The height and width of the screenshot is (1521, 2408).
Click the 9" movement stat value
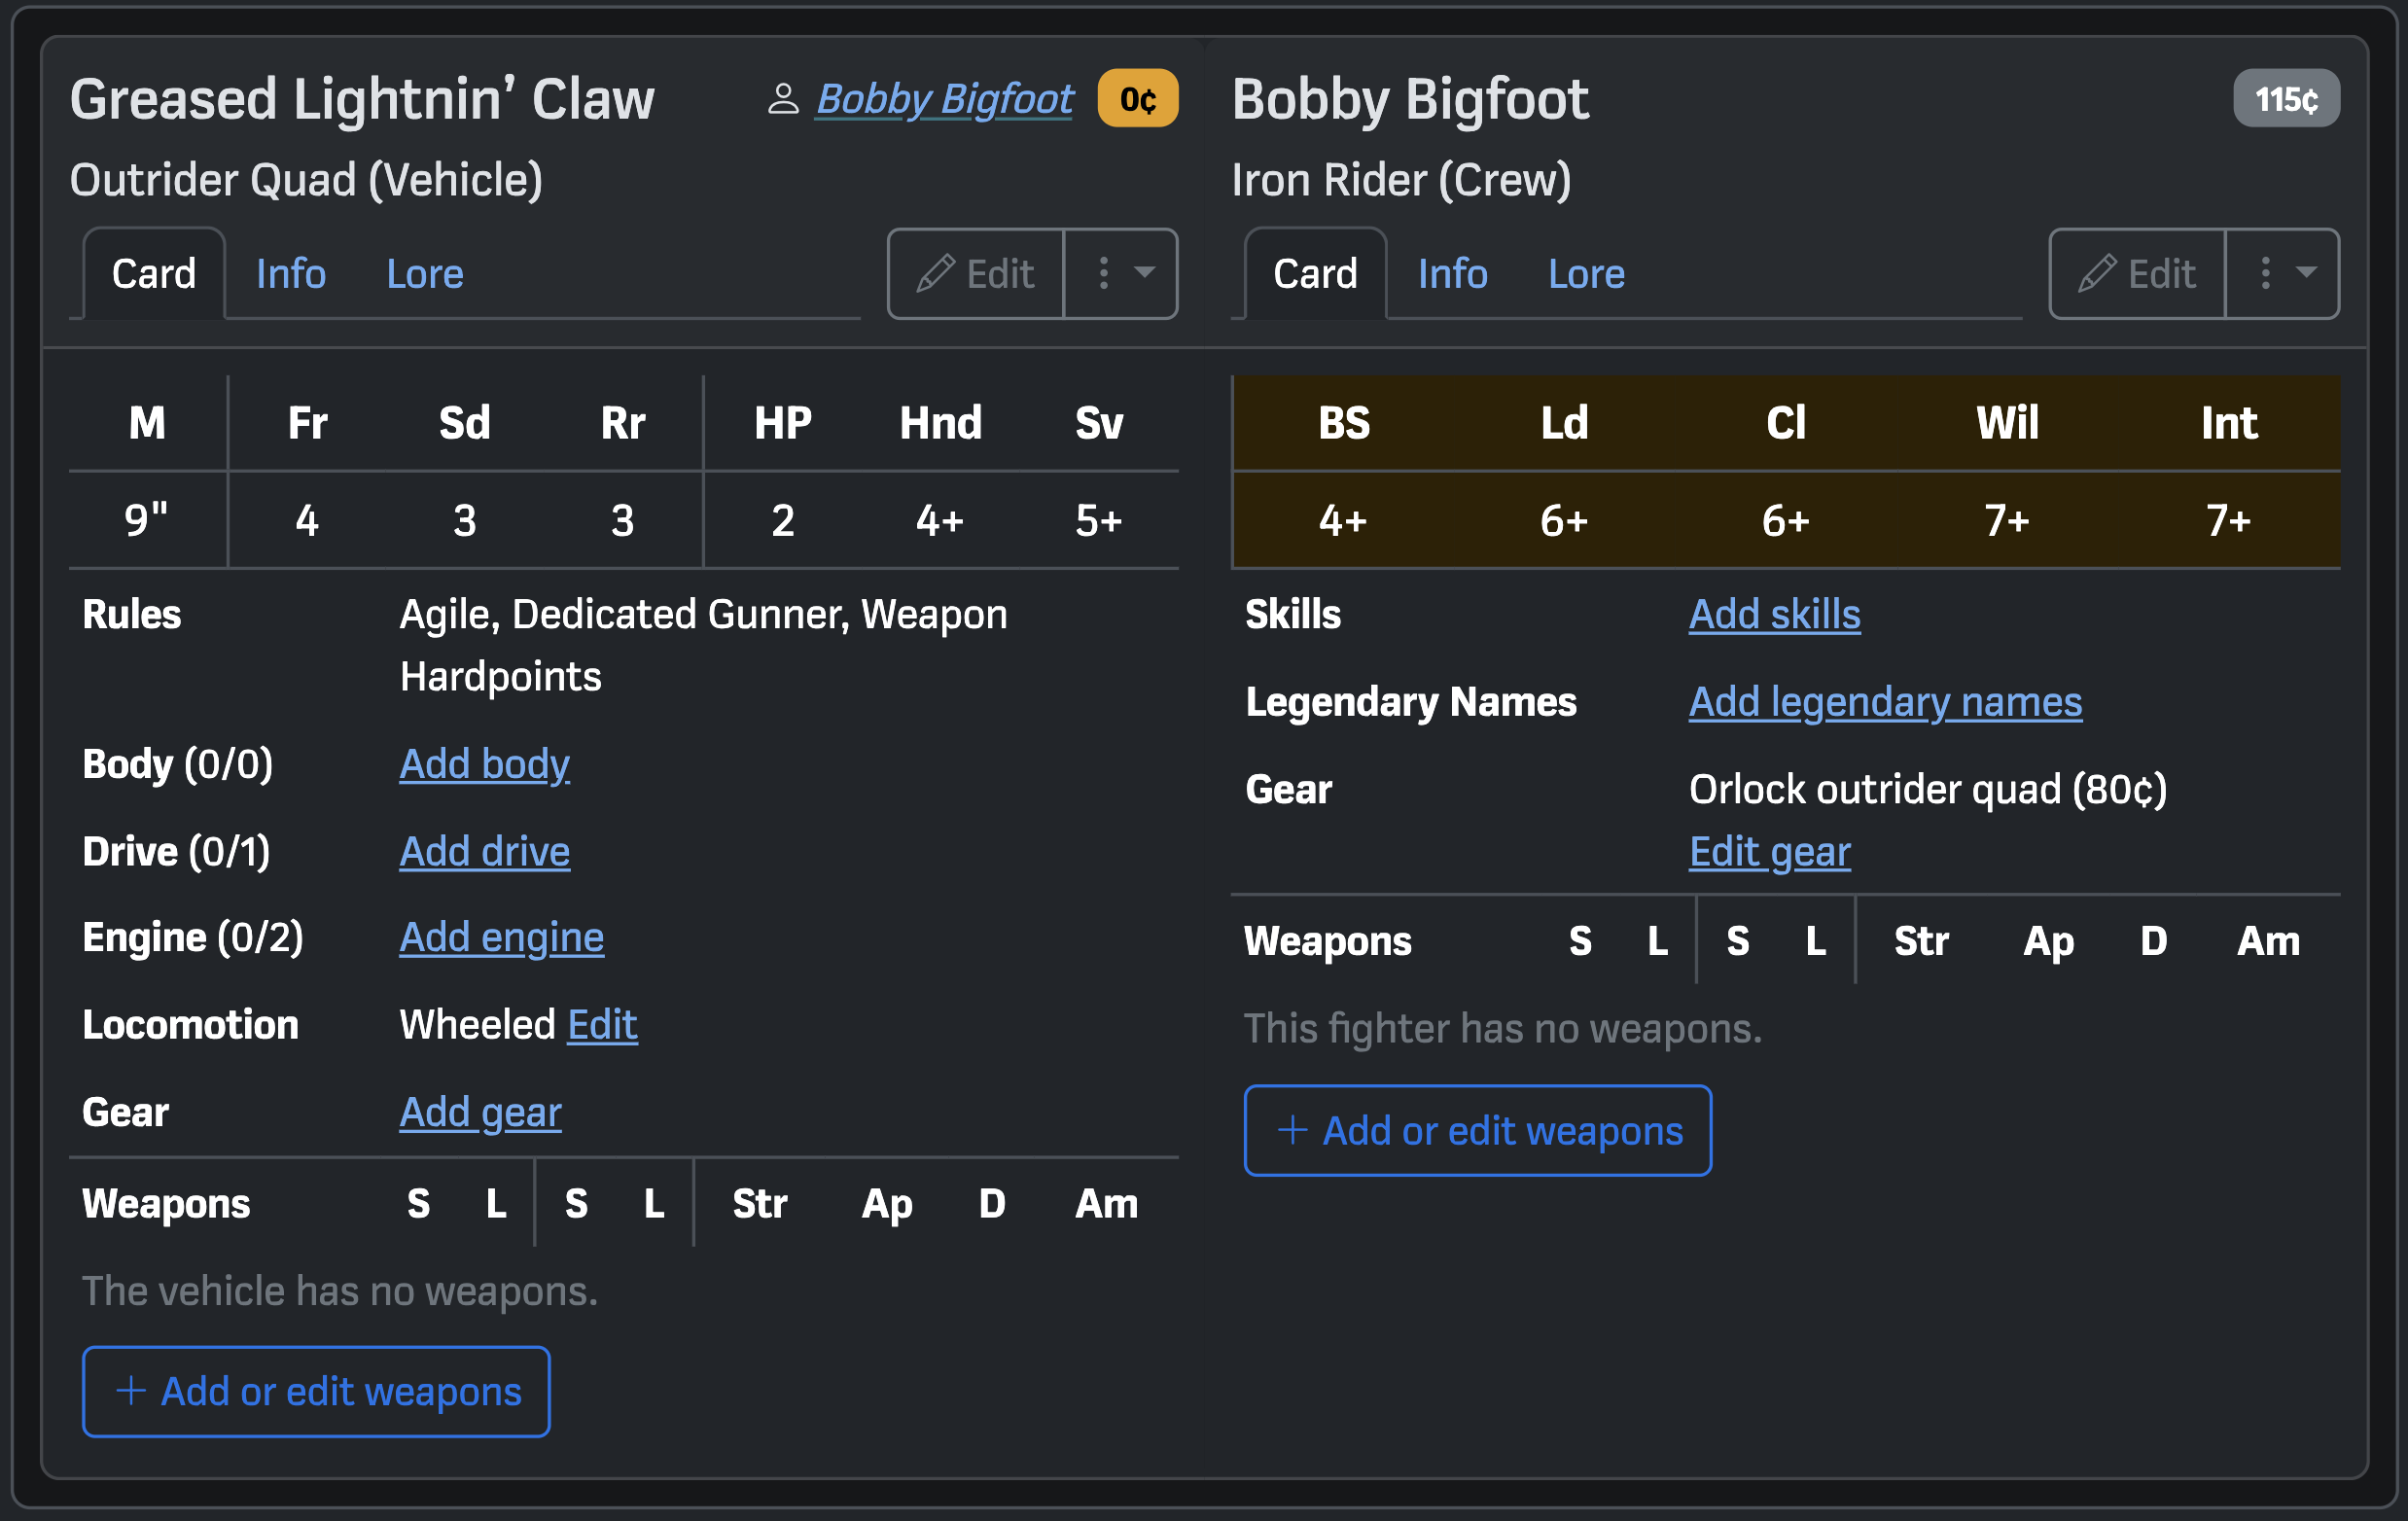point(147,520)
